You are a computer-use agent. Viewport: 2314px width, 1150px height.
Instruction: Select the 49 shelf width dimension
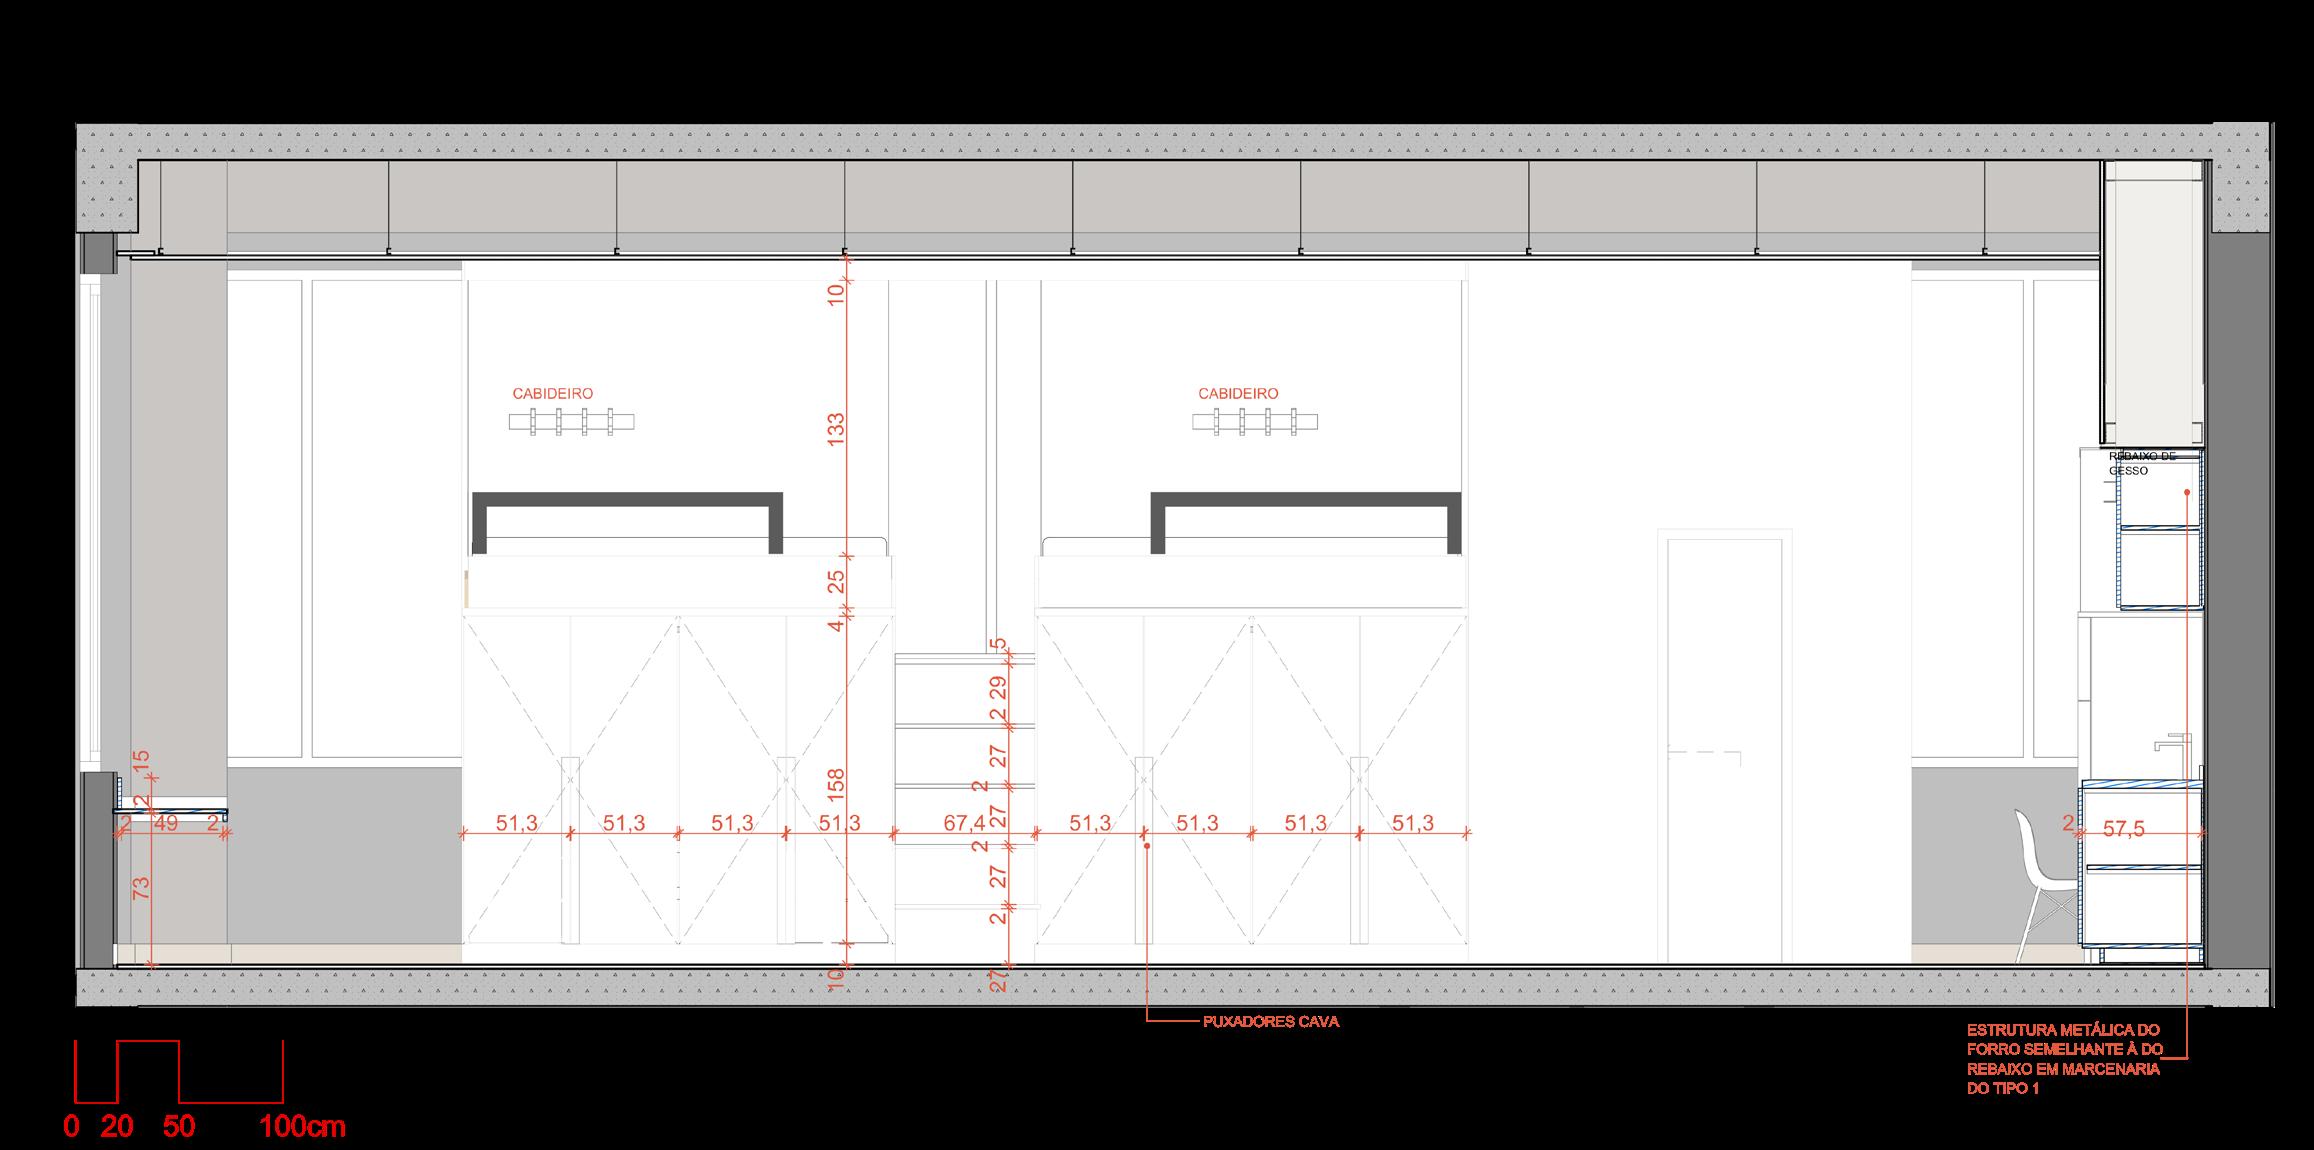(165, 823)
